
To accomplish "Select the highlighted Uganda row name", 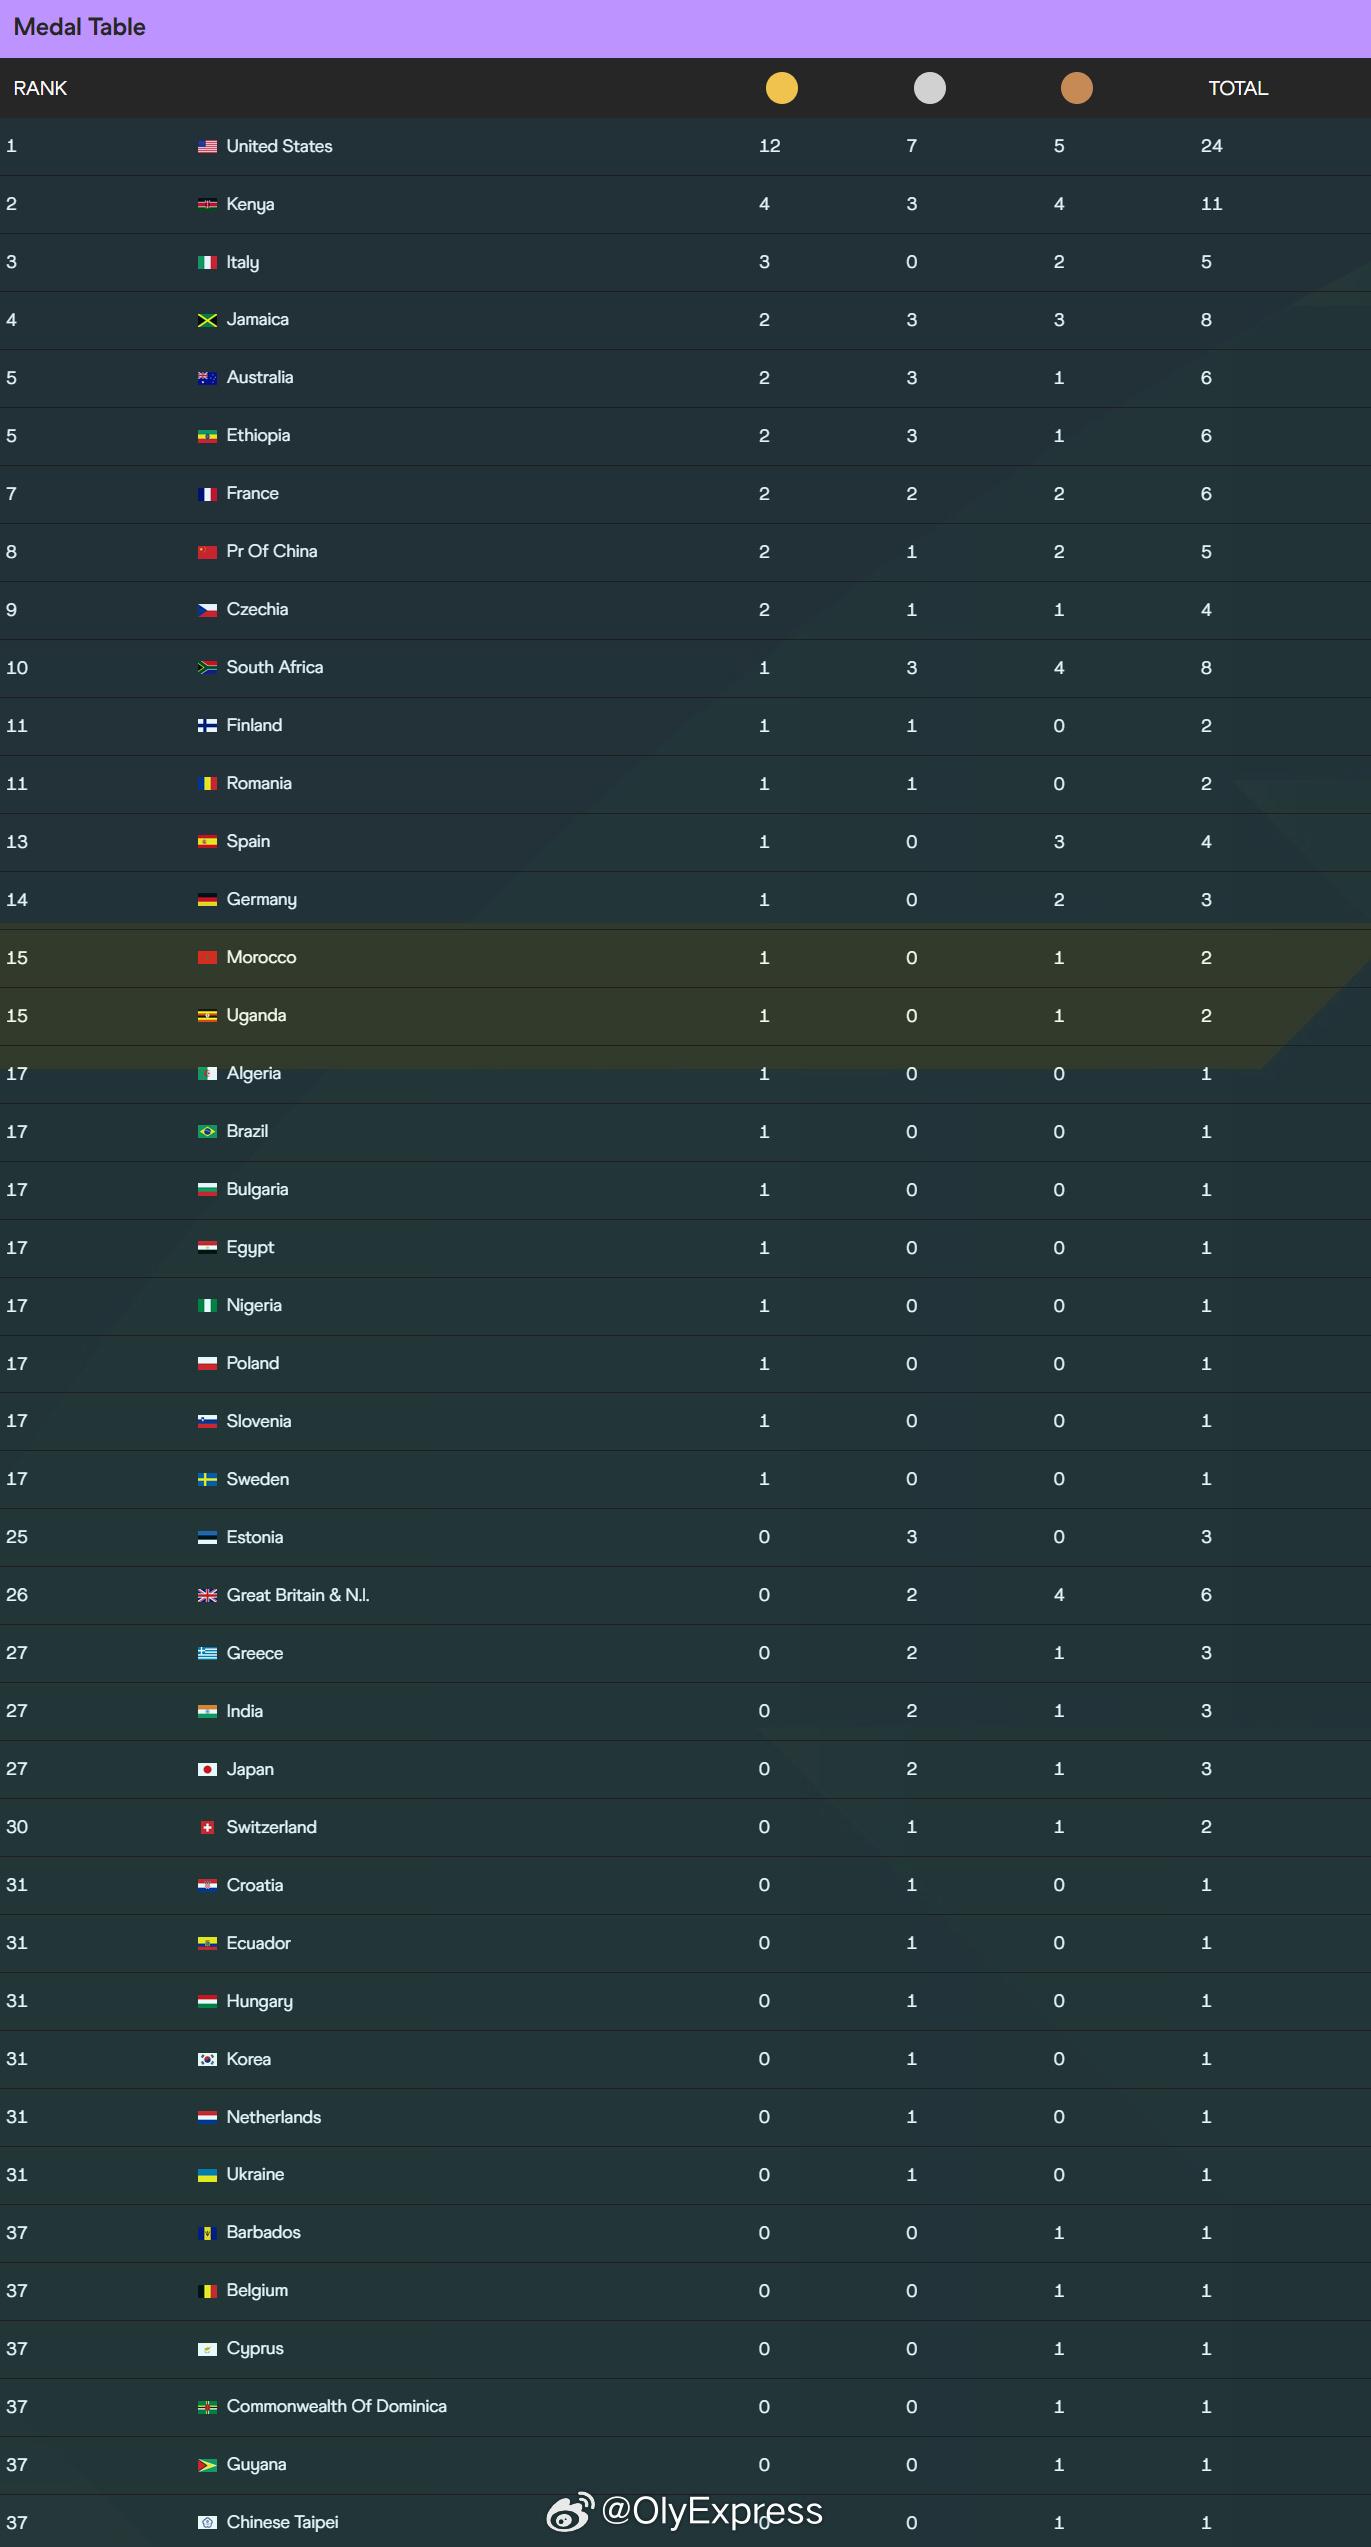I will (256, 1015).
